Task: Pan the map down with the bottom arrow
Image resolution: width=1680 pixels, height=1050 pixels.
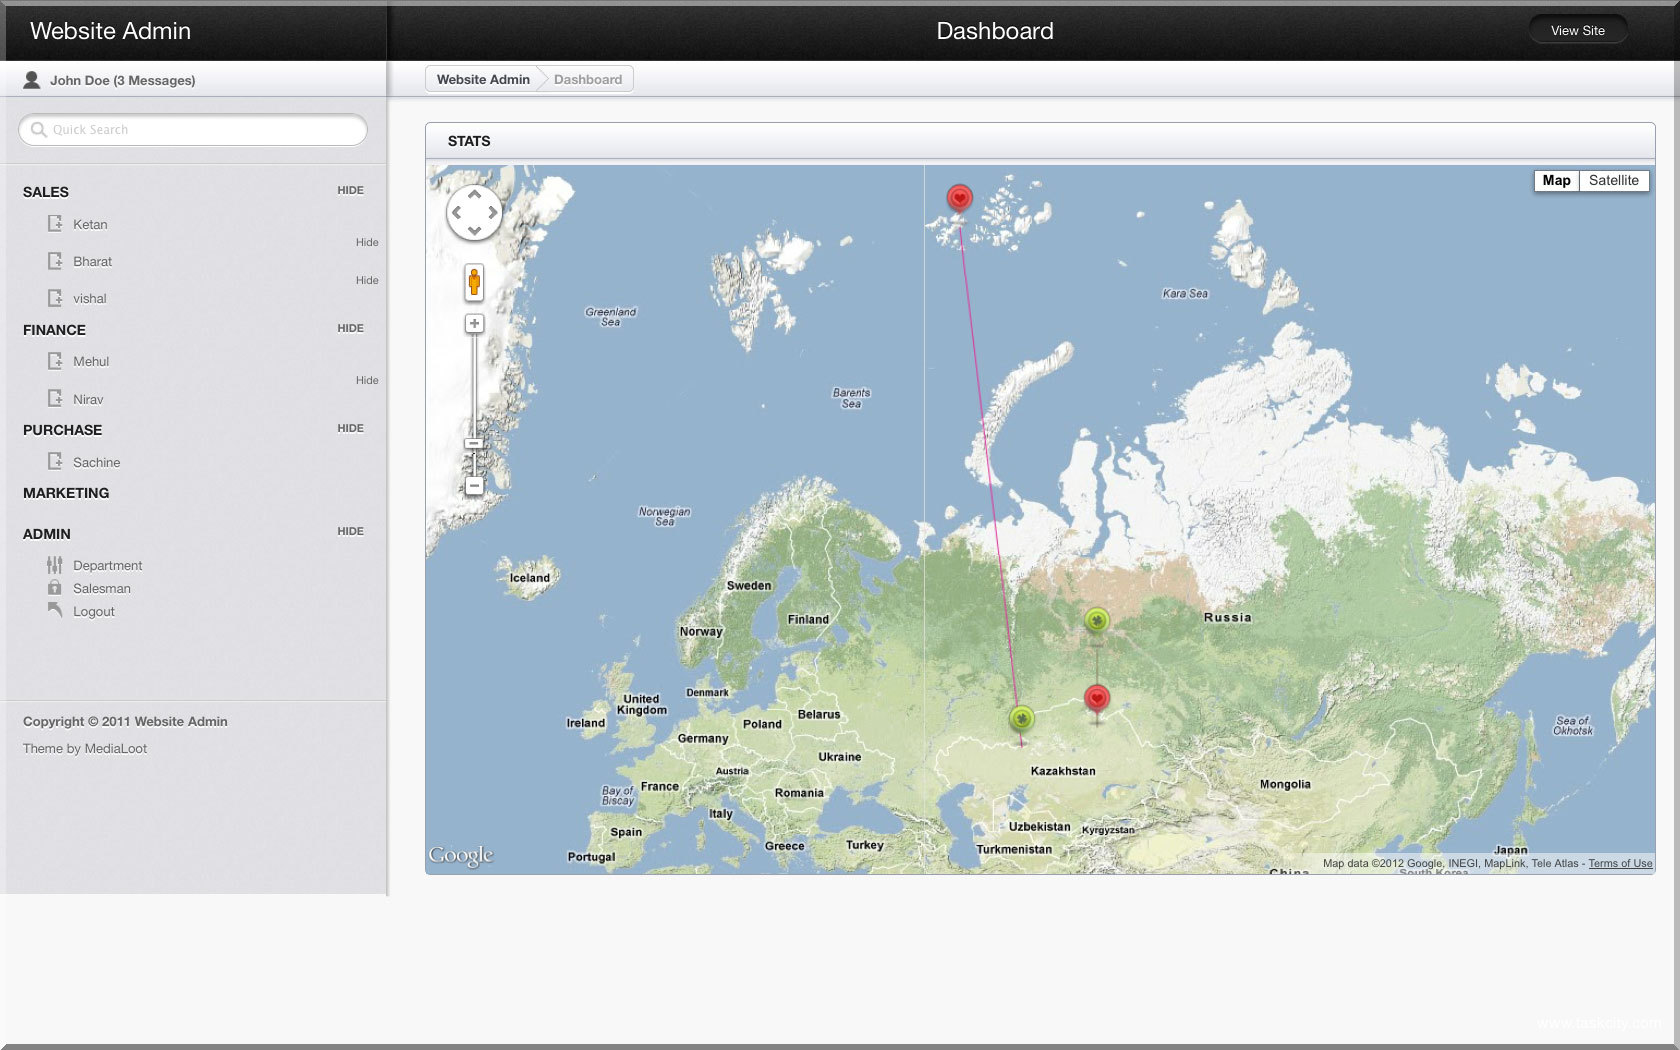Action: click(474, 230)
